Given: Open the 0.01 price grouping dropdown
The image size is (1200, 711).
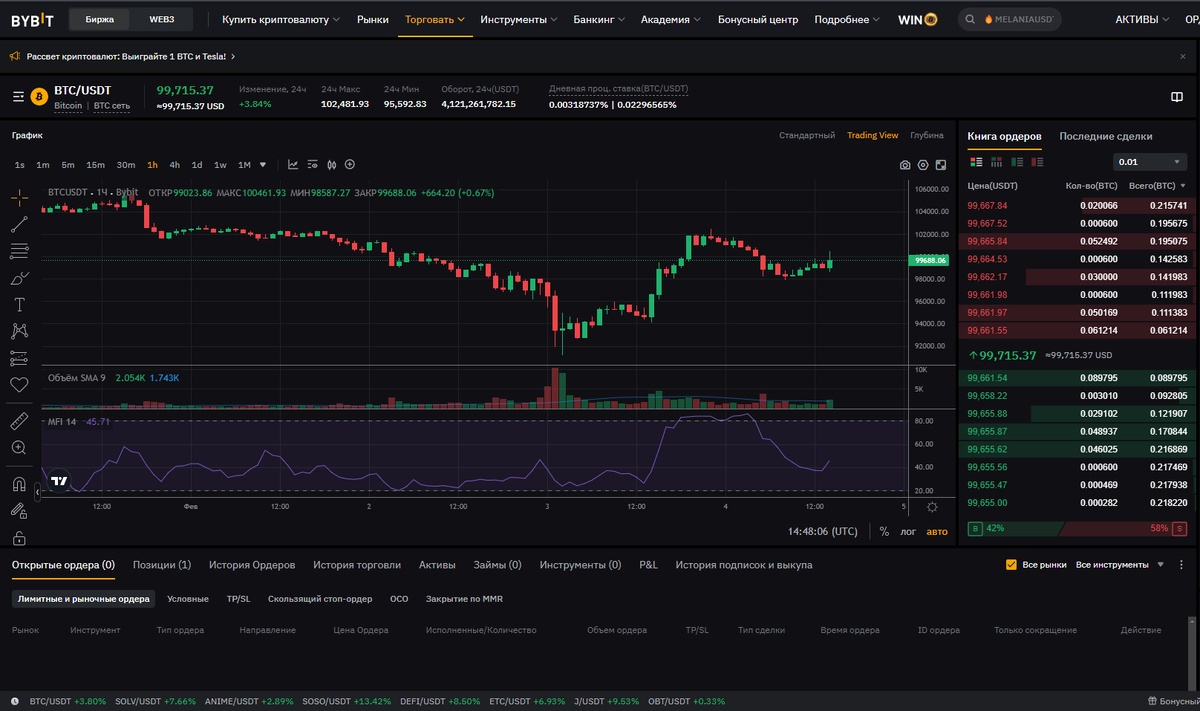Looking at the screenshot, I should click(1150, 162).
